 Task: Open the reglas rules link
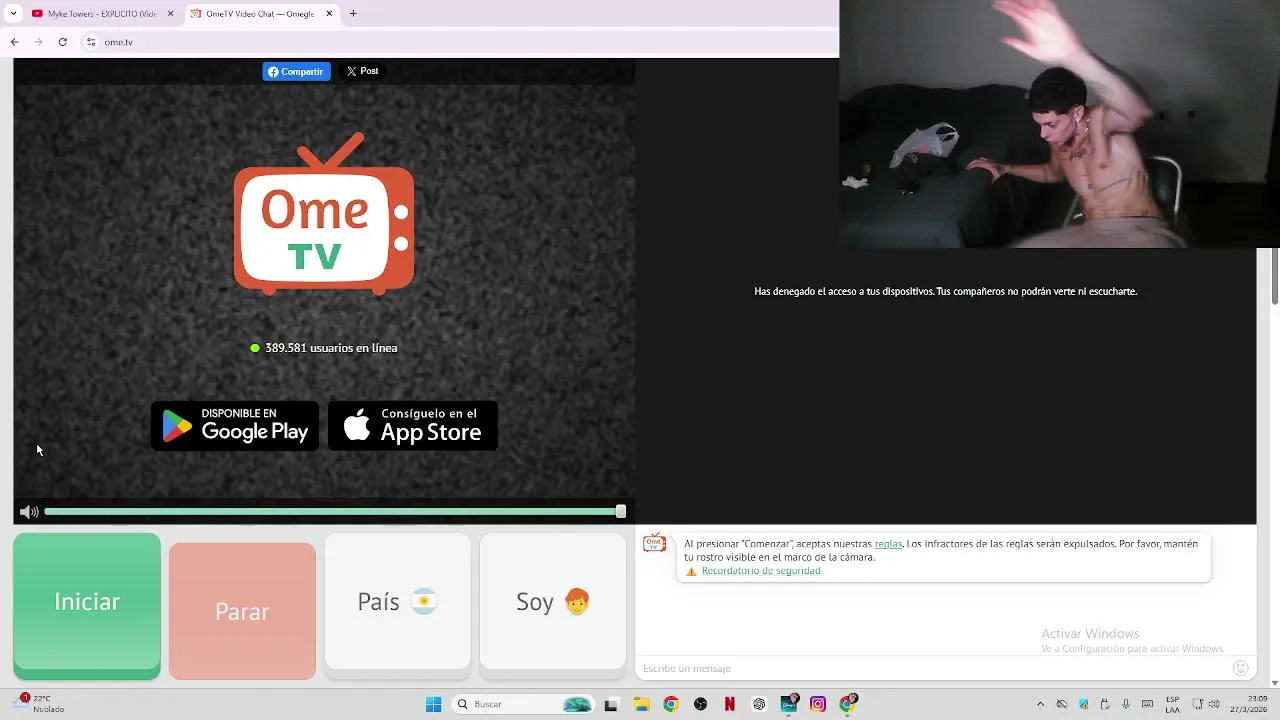click(888, 544)
